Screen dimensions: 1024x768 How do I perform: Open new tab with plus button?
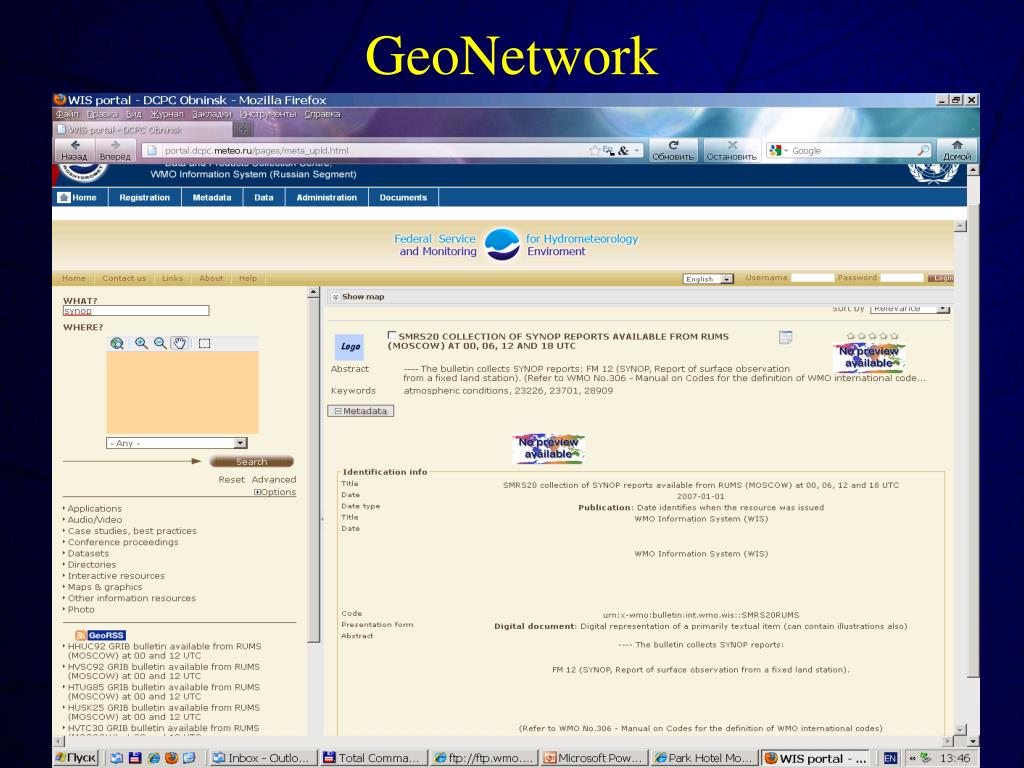pos(243,129)
